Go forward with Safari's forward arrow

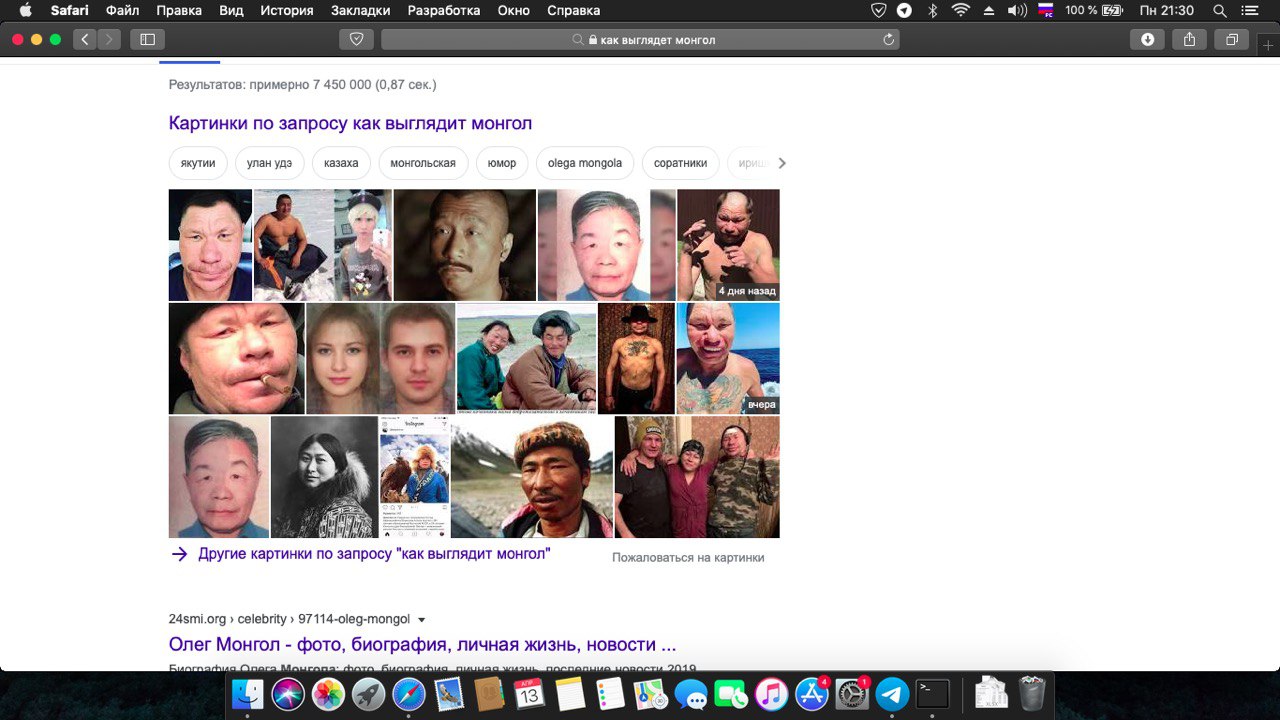109,39
